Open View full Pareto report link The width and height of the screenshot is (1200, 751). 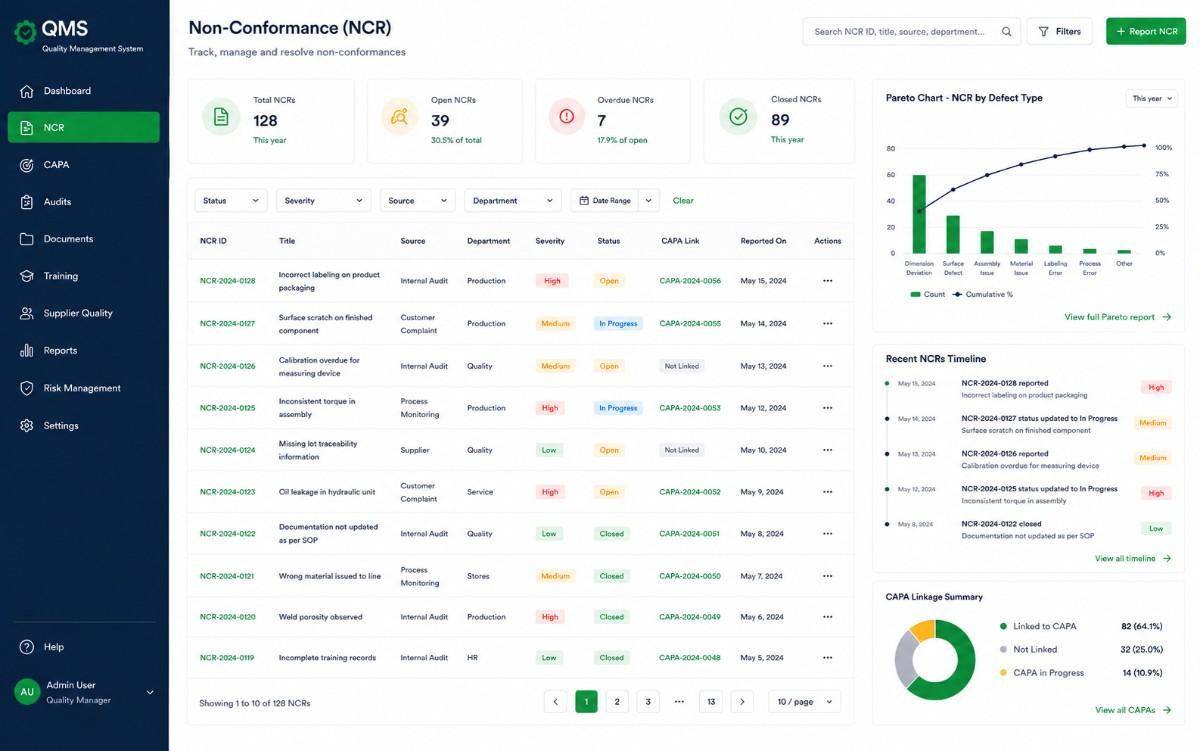(x=1118, y=317)
